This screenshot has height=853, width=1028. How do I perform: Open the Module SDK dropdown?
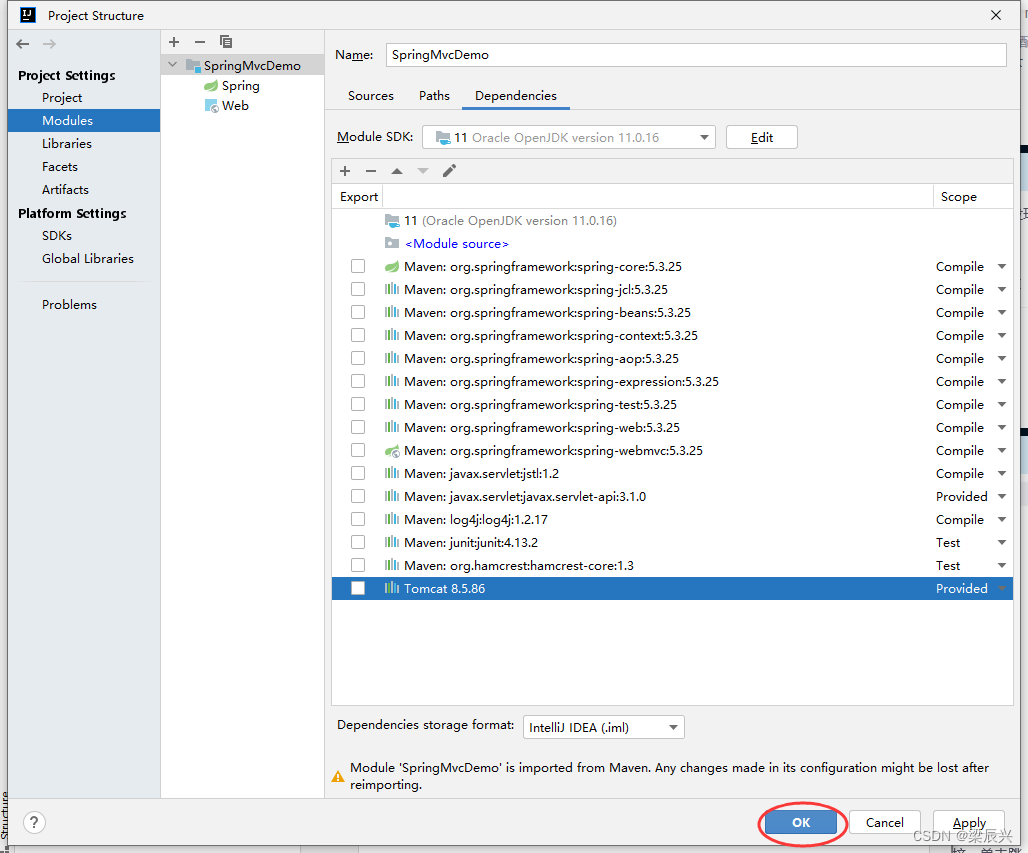(x=568, y=138)
